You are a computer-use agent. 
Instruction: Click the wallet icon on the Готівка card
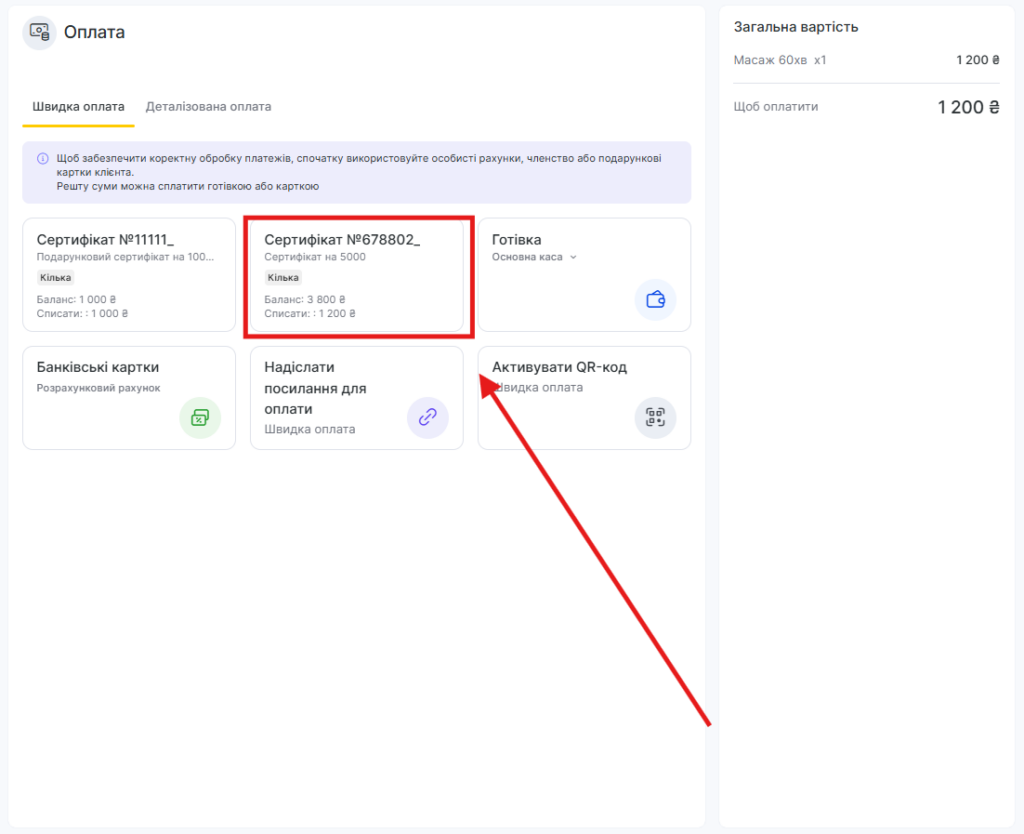655,299
